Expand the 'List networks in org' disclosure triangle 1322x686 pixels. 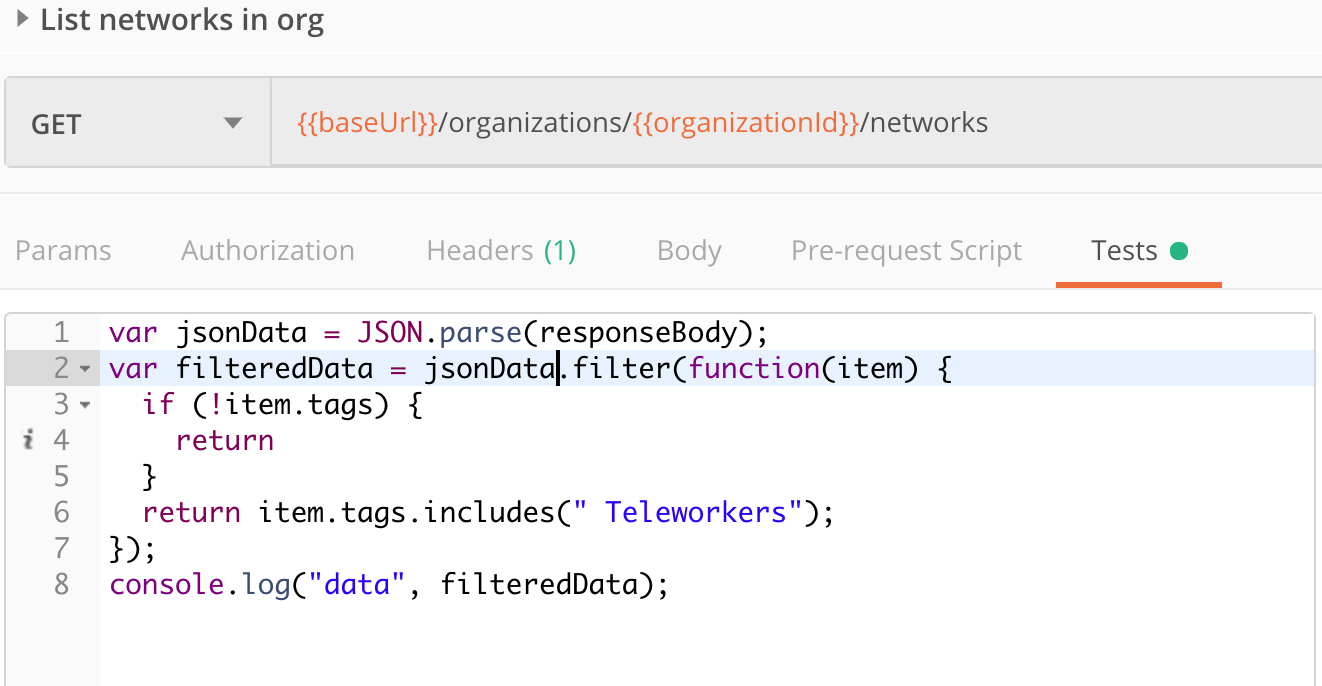23,19
